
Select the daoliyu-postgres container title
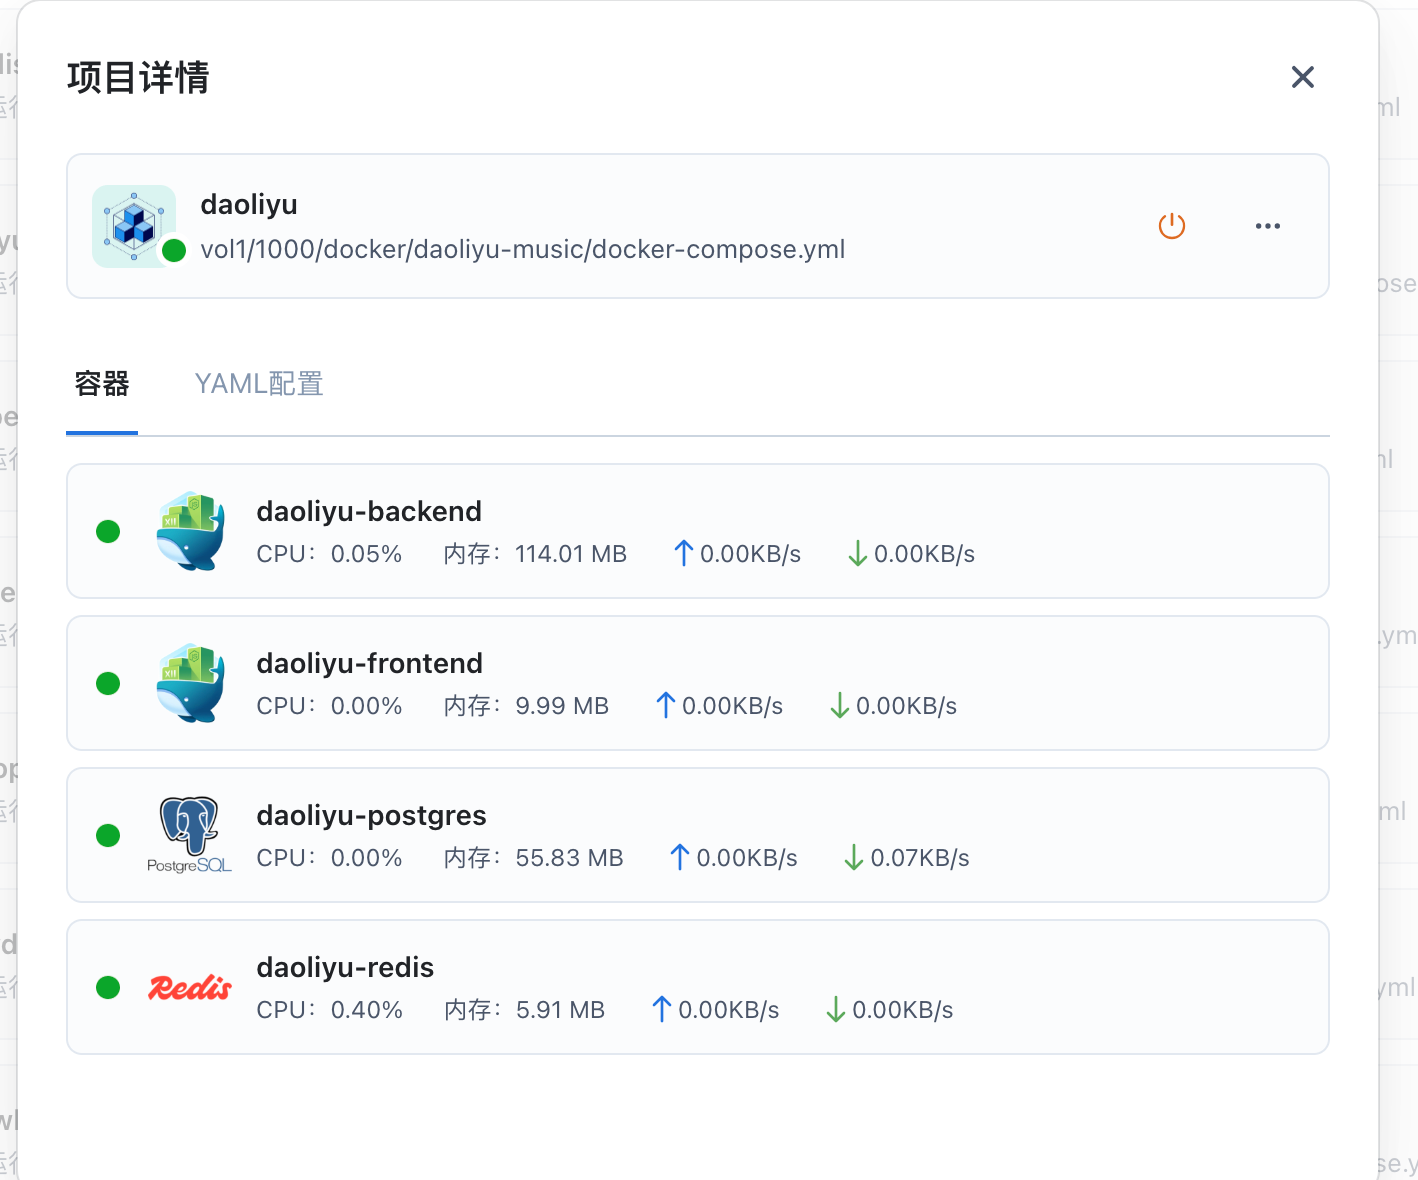[371, 816]
